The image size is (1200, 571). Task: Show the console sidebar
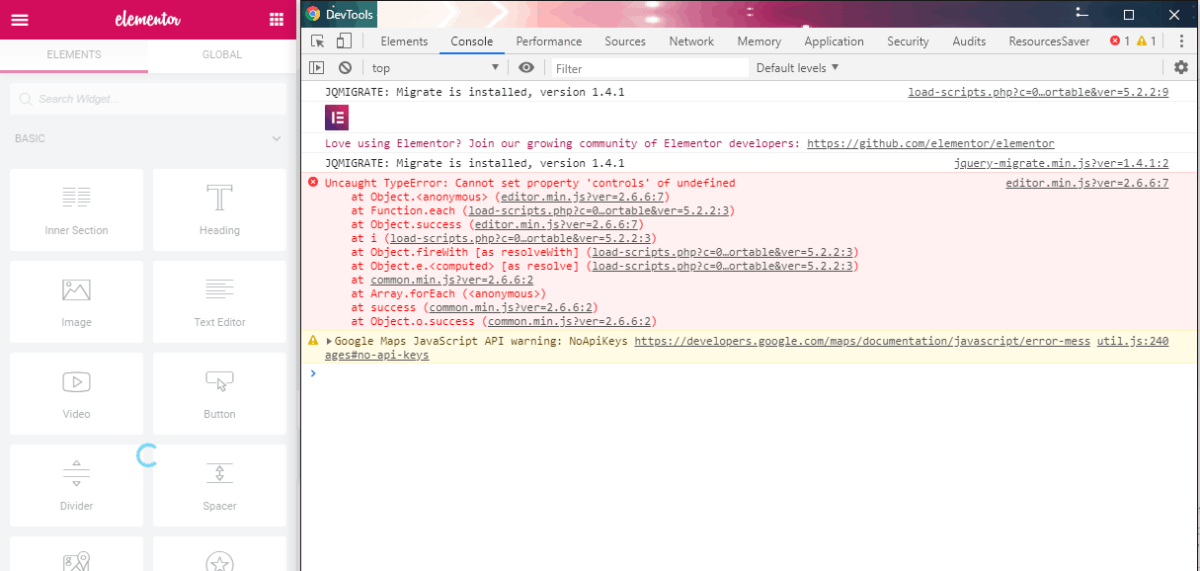pos(317,68)
